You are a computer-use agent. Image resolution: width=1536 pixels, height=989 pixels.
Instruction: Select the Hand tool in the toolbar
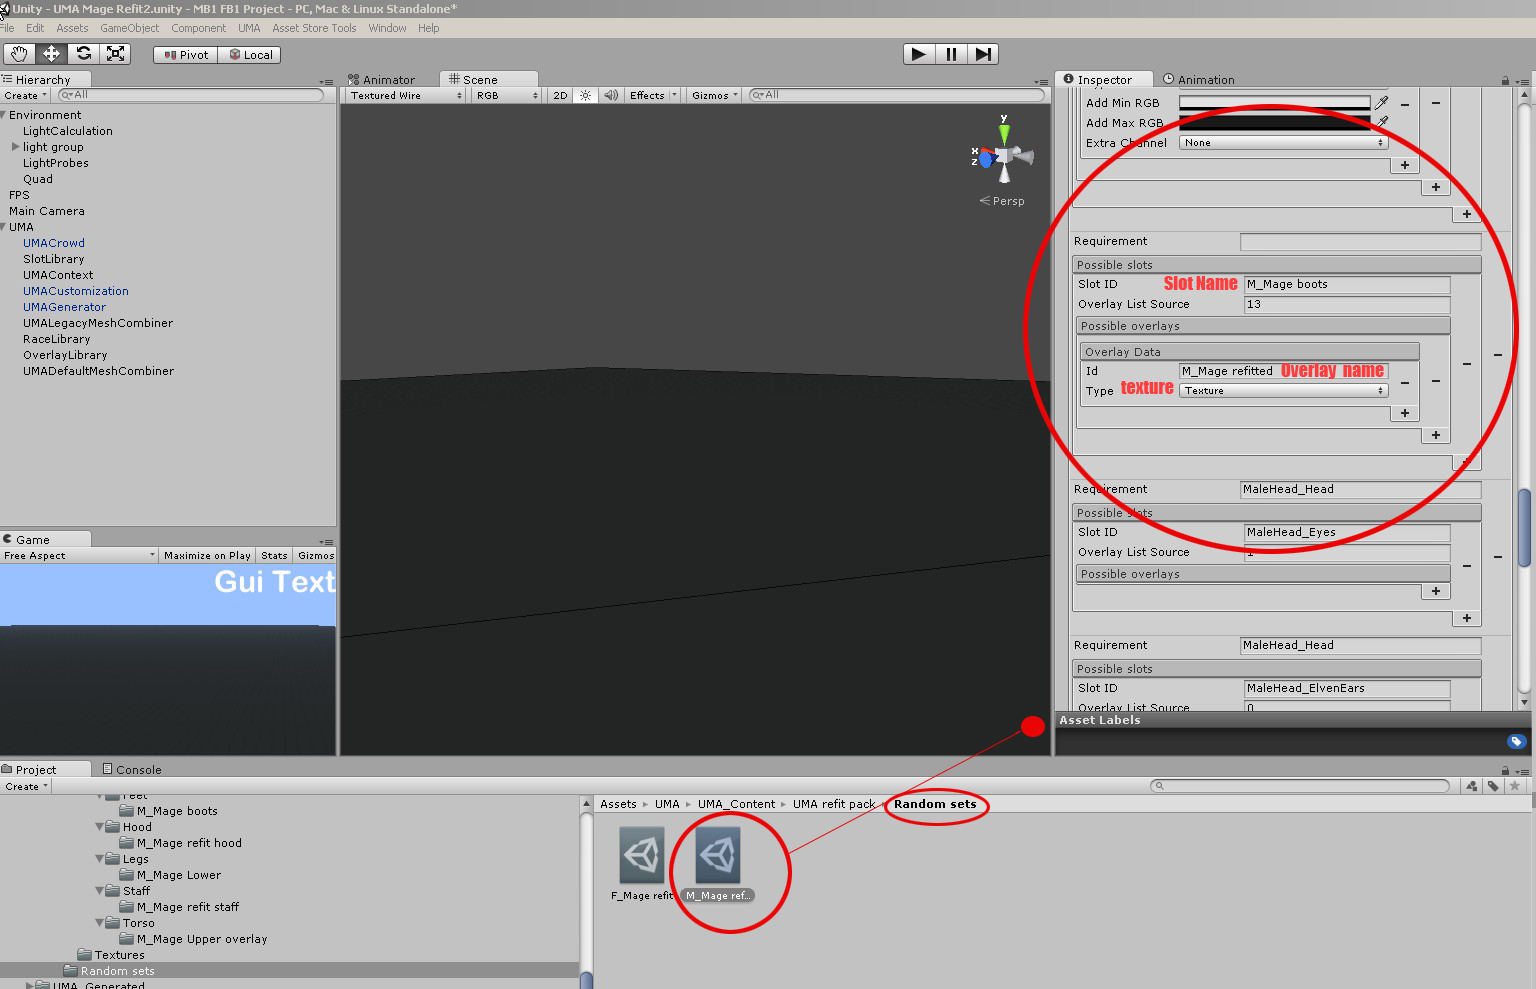[x=19, y=54]
